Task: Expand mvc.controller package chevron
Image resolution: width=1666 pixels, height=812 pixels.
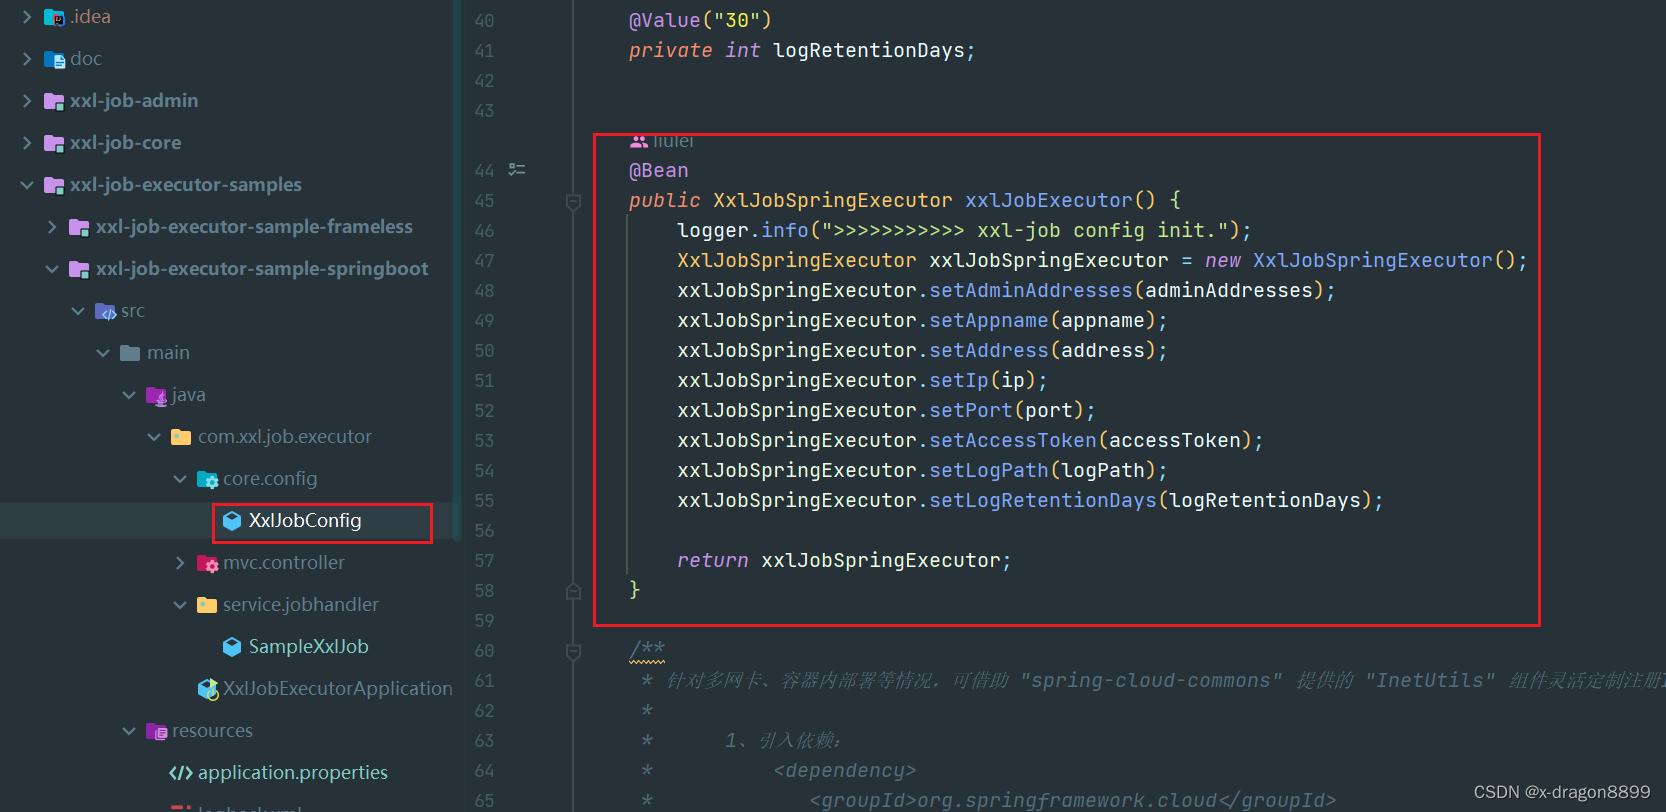Action: point(180,563)
